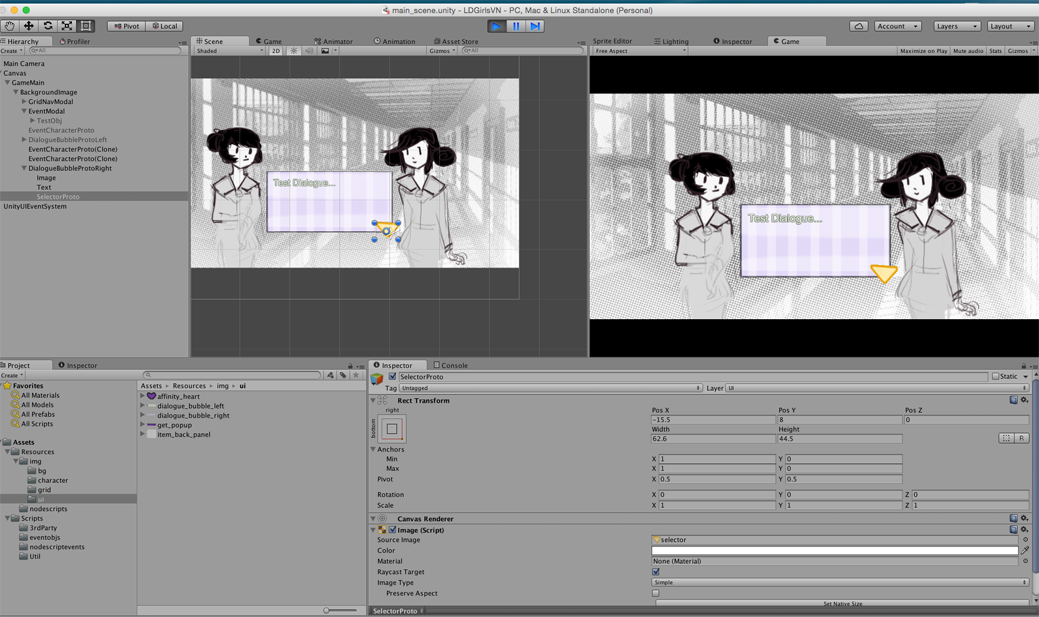Viewport: 1039px width, 617px height.
Task: Open the Hierarchy Create menu button
Action: pos(12,51)
